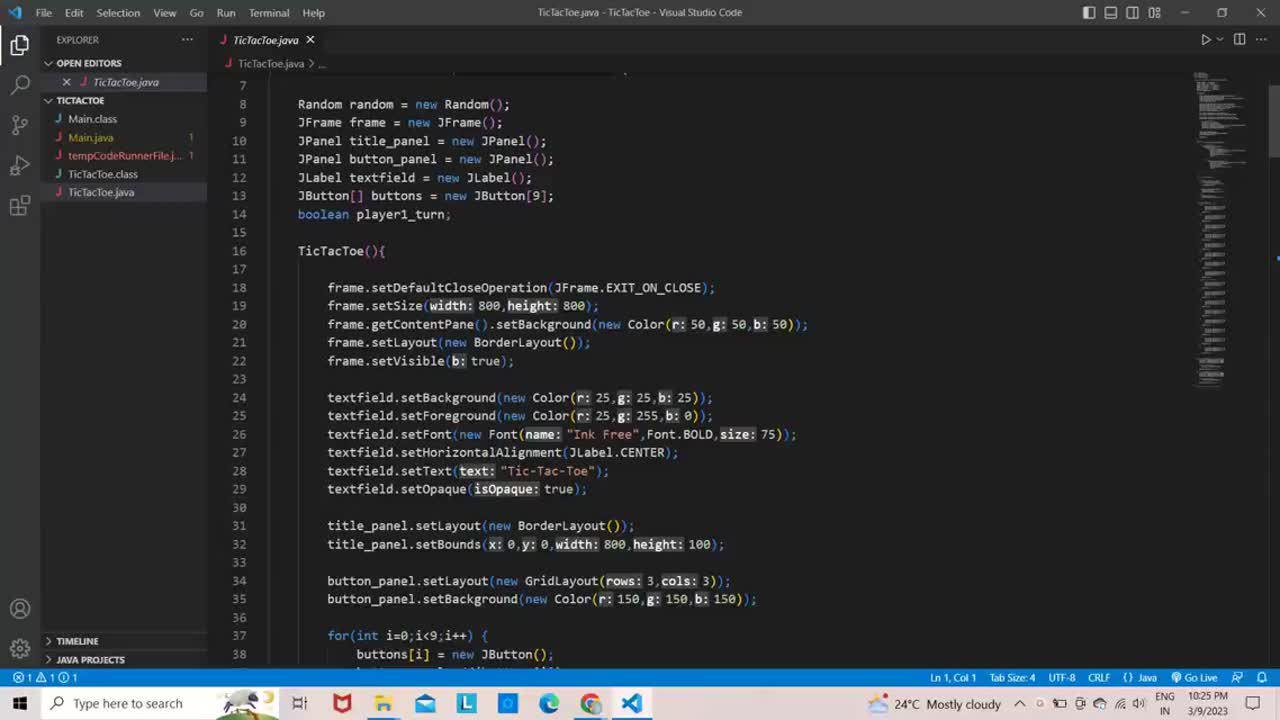Select the TicTacToe.java editor tab
Viewport: 1280px width, 720px height.
click(265, 40)
